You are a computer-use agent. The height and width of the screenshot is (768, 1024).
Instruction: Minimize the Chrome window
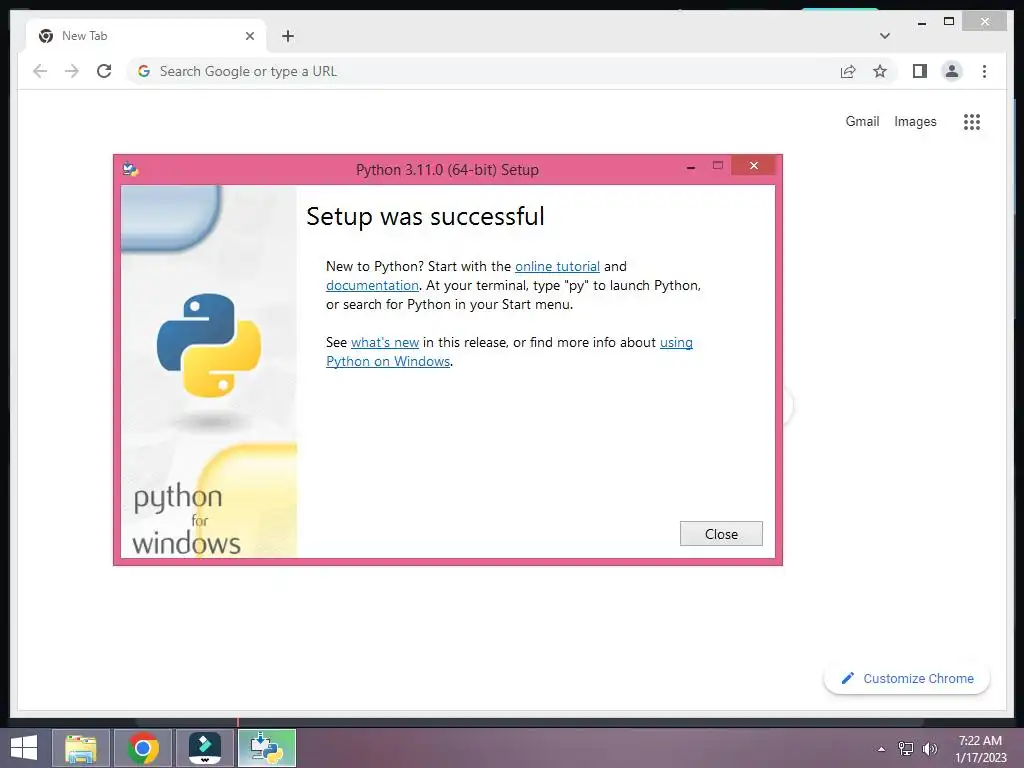pos(921,22)
